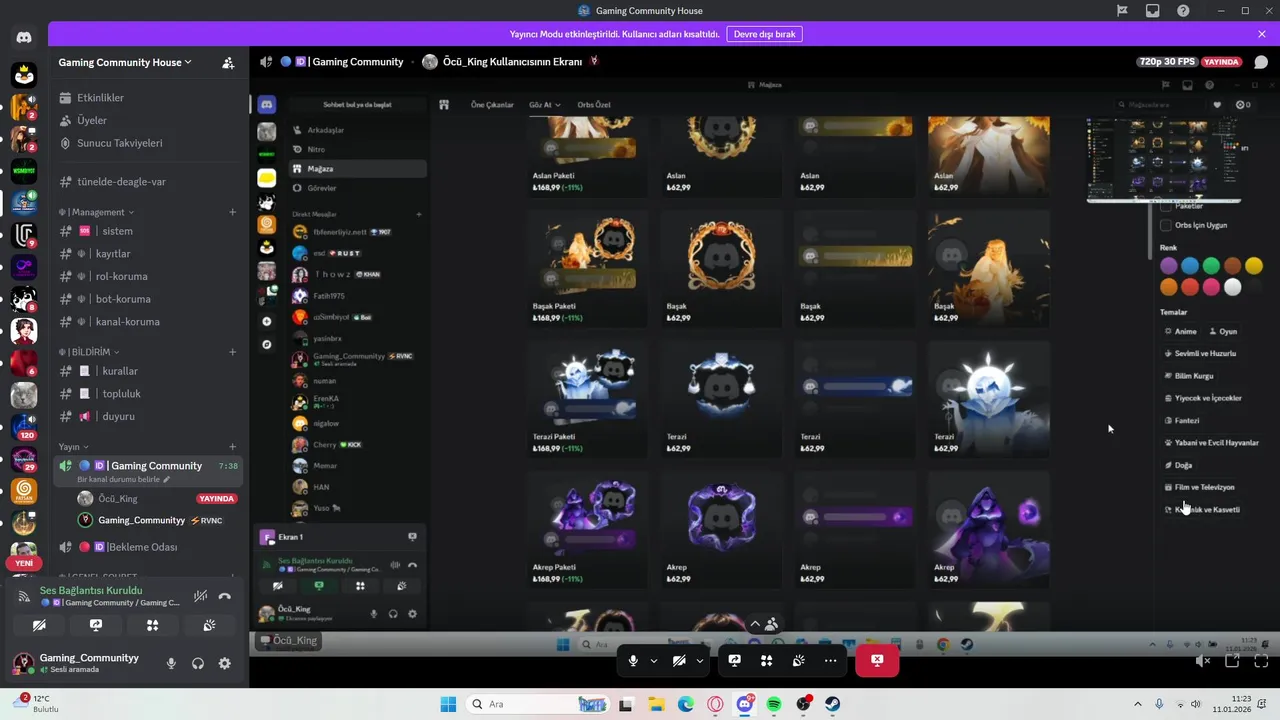Open the members add icon next to server name
This screenshot has height=720, width=1280.
pyautogui.click(x=228, y=62)
